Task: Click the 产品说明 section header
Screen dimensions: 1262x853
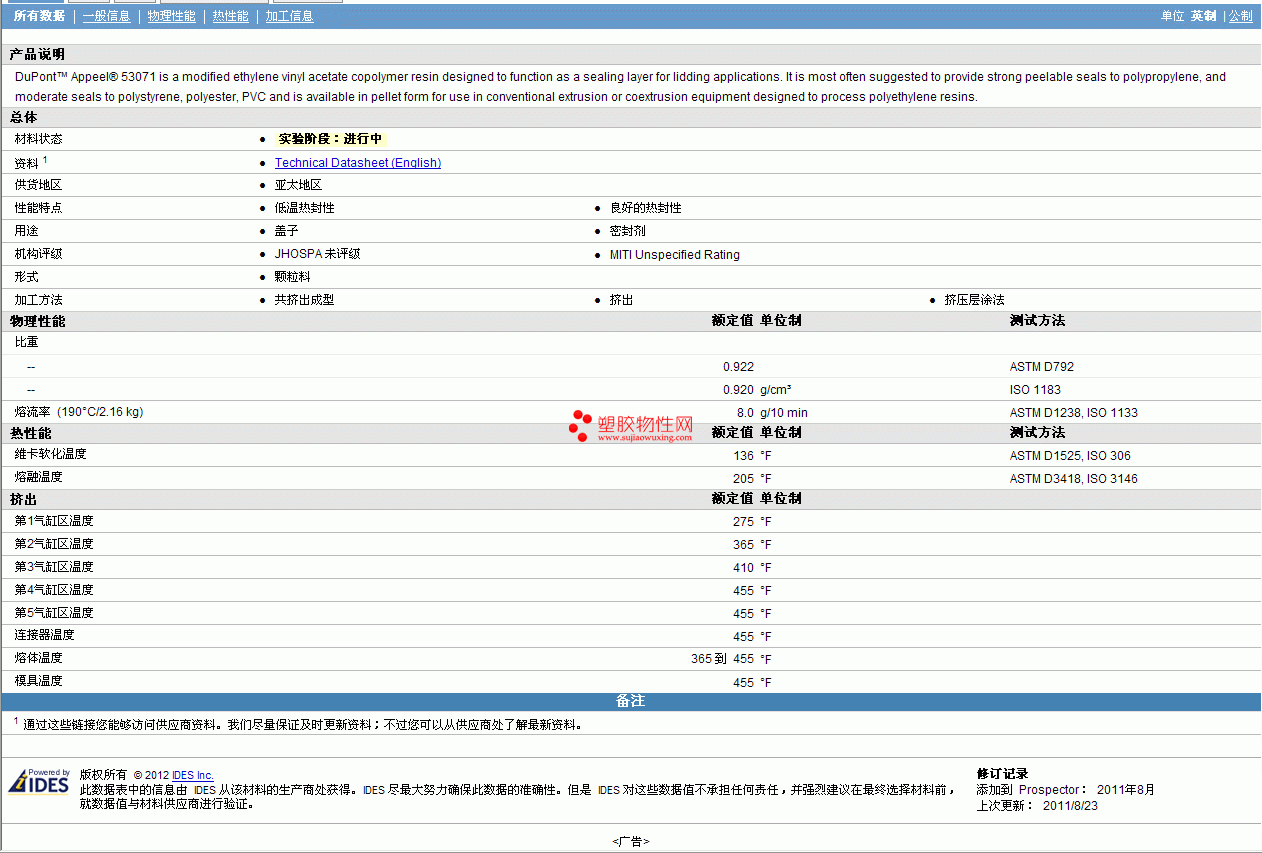Action: pos(37,54)
